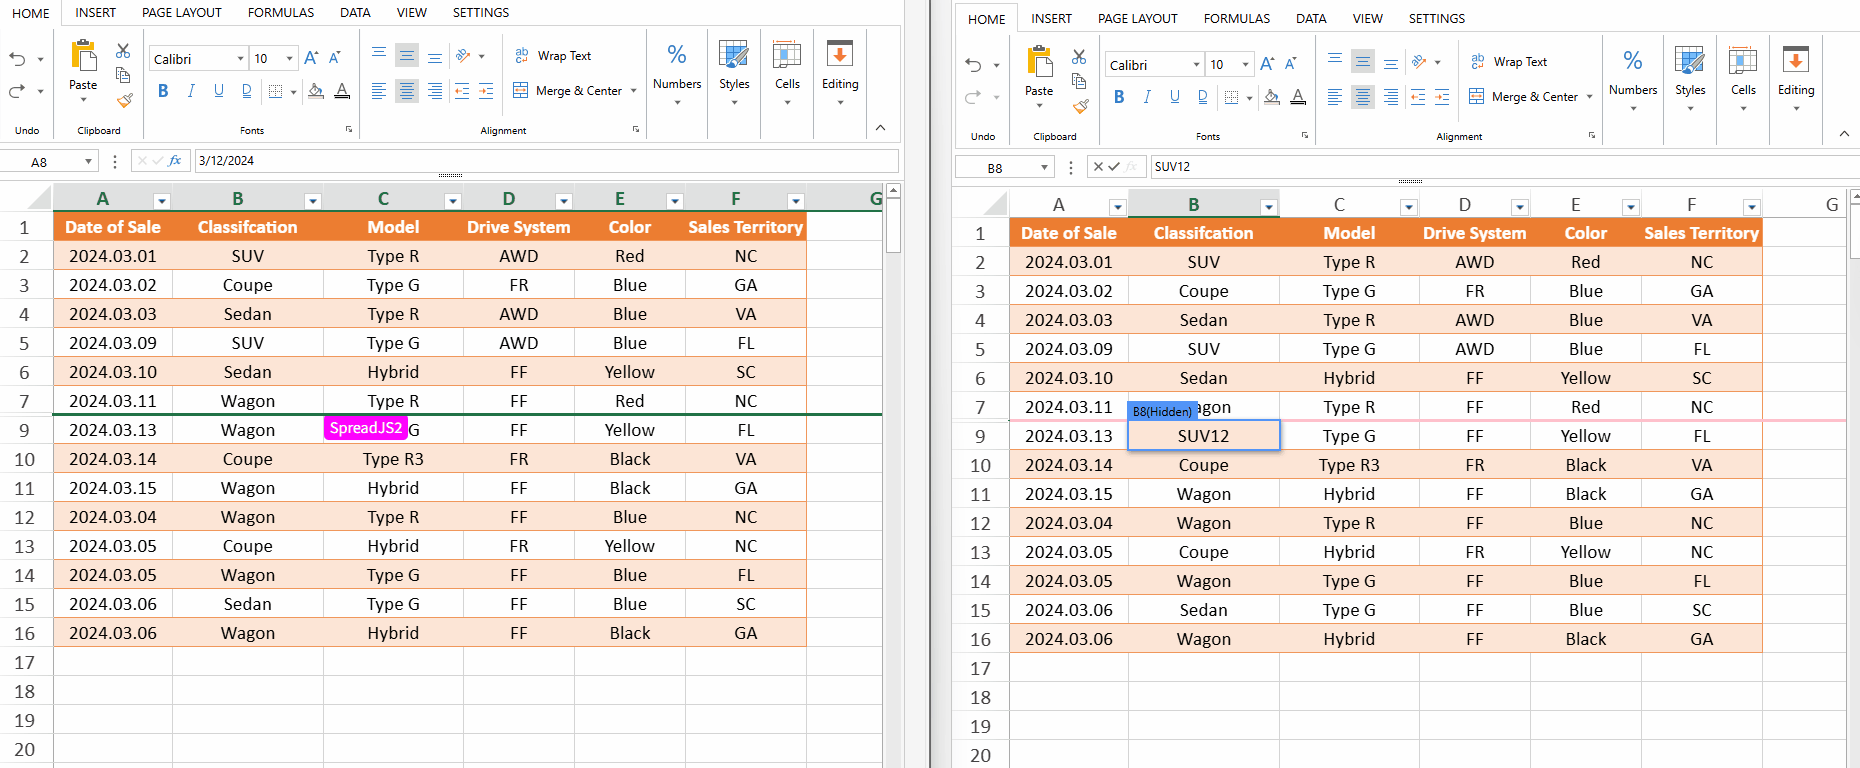Screen dimensions: 1860x768
Task: Switch to FORMULAS tab in left pane
Action: coord(281,13)
